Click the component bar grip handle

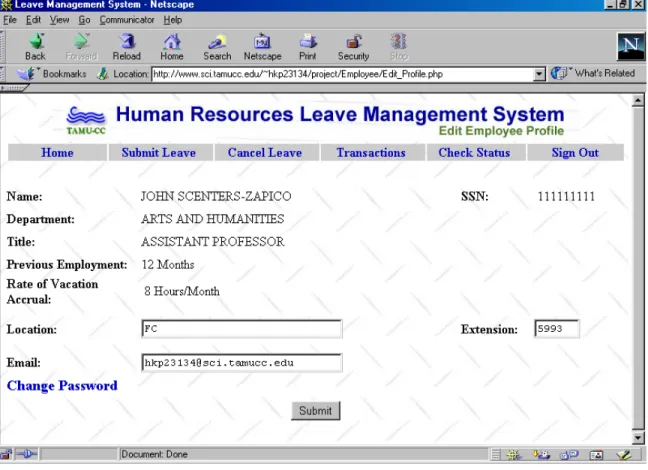496,455
